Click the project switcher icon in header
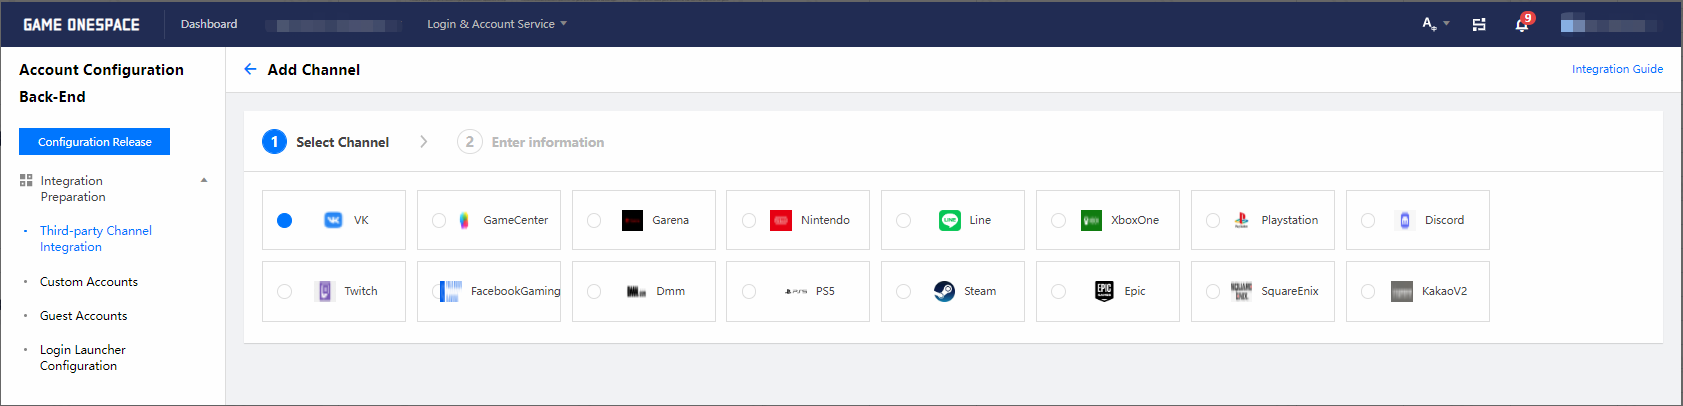The height and width of the screenshot is (406, 1683). coord(1479,24)
